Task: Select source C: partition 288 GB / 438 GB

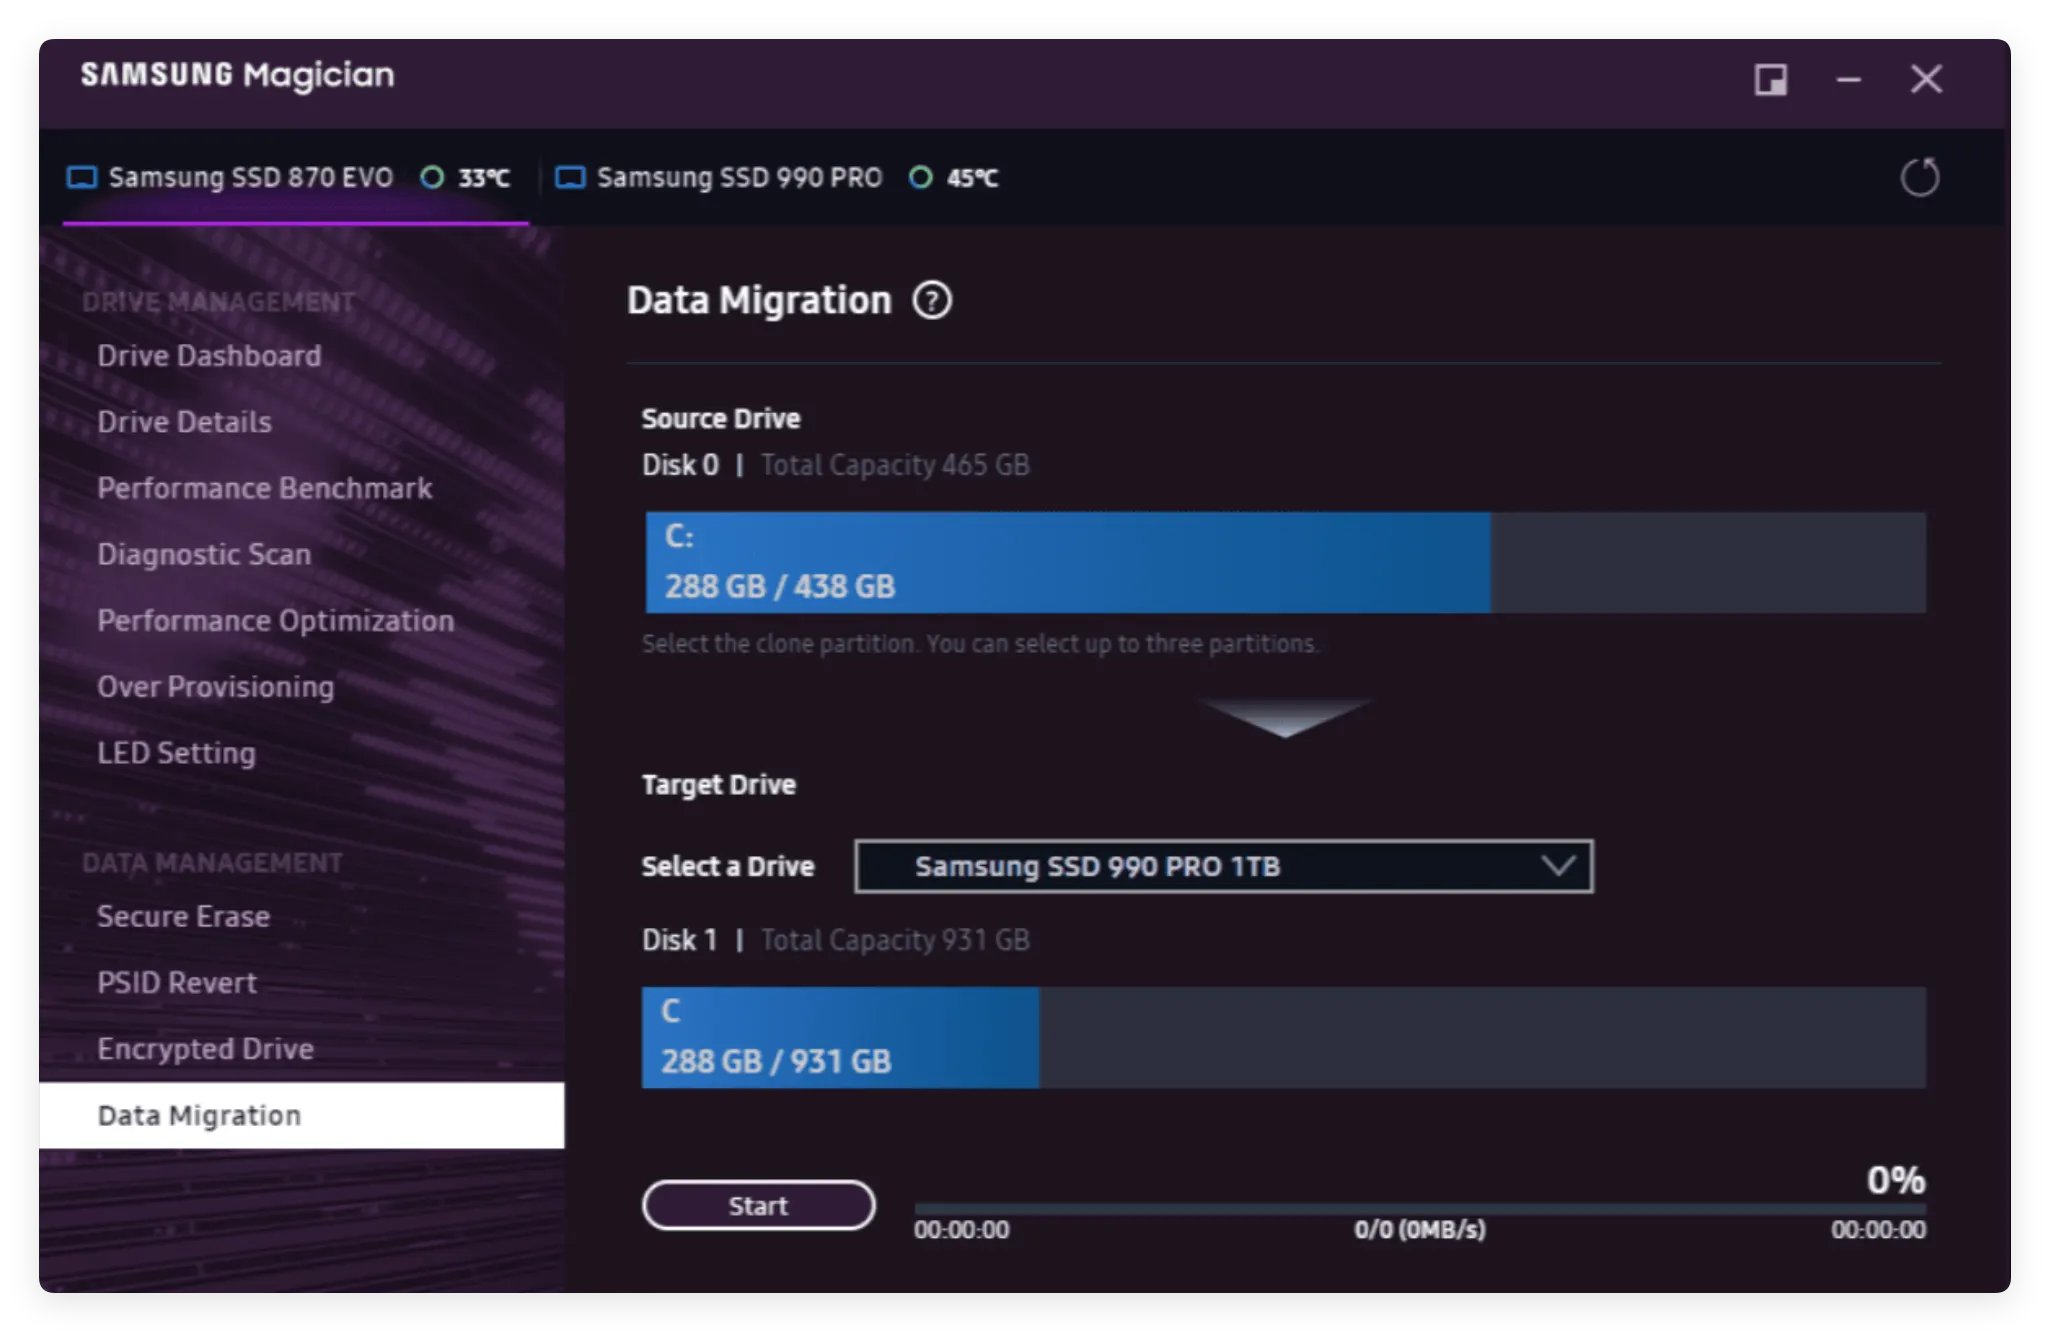Action: [1067, 562]
